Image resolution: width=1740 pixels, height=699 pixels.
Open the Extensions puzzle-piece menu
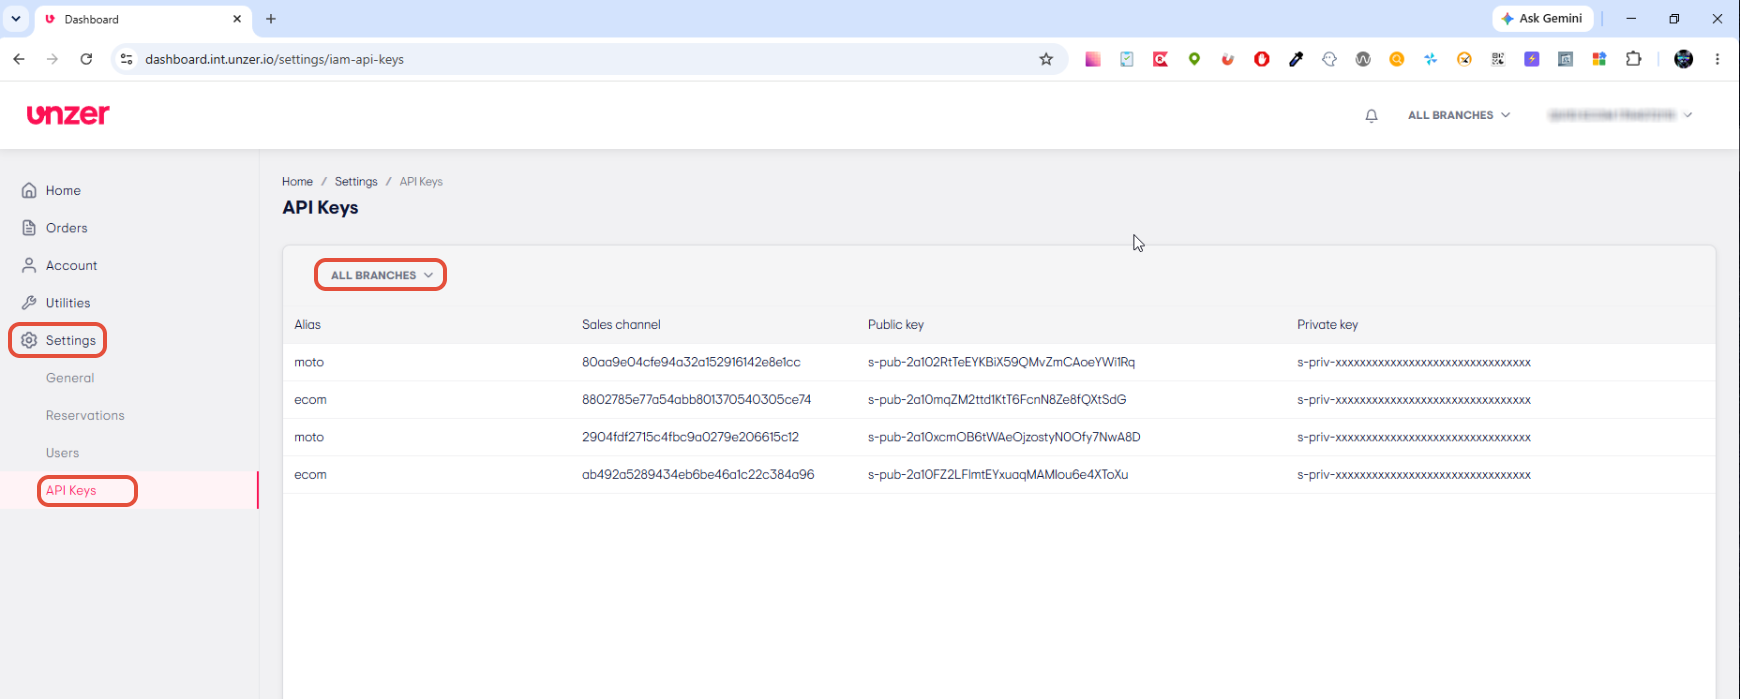coord(1634,59)
